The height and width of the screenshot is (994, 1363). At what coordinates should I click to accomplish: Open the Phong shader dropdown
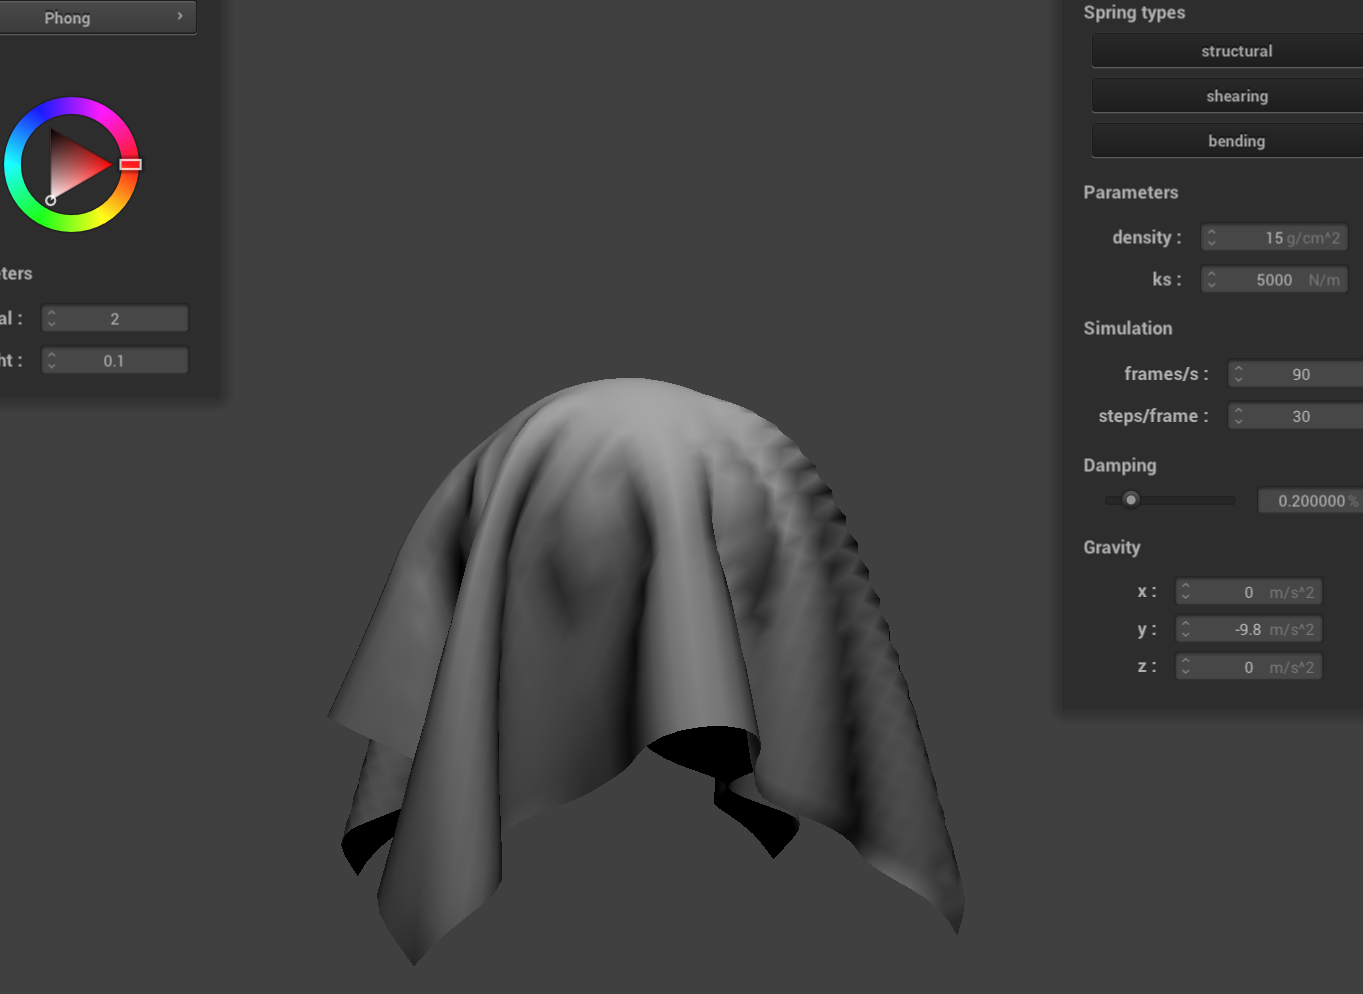point(97,17)
